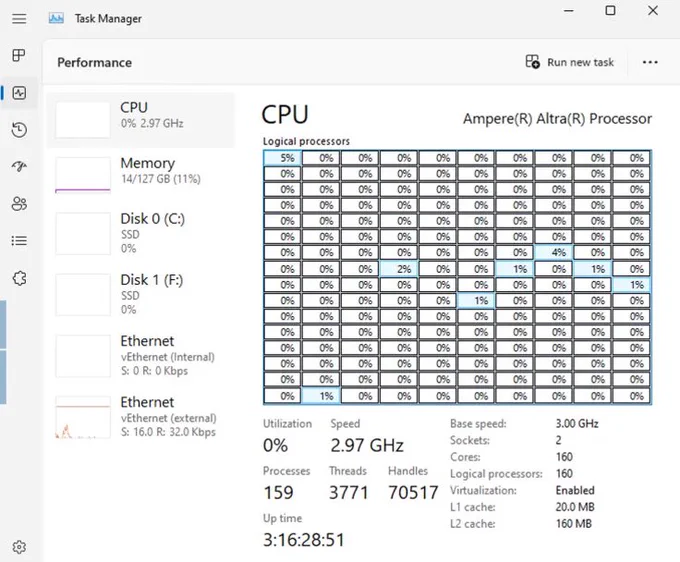
Task: Open the Services page icon
Action: click(20, 278)
